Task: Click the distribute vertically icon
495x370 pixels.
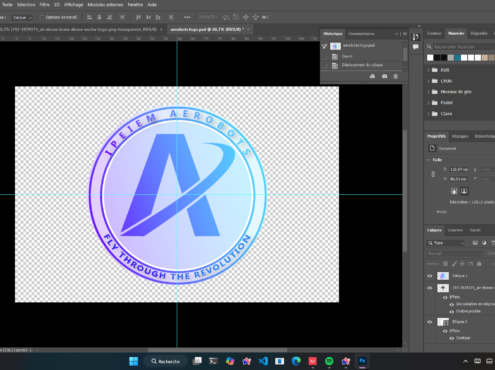Action: click(x=171, y=17)
